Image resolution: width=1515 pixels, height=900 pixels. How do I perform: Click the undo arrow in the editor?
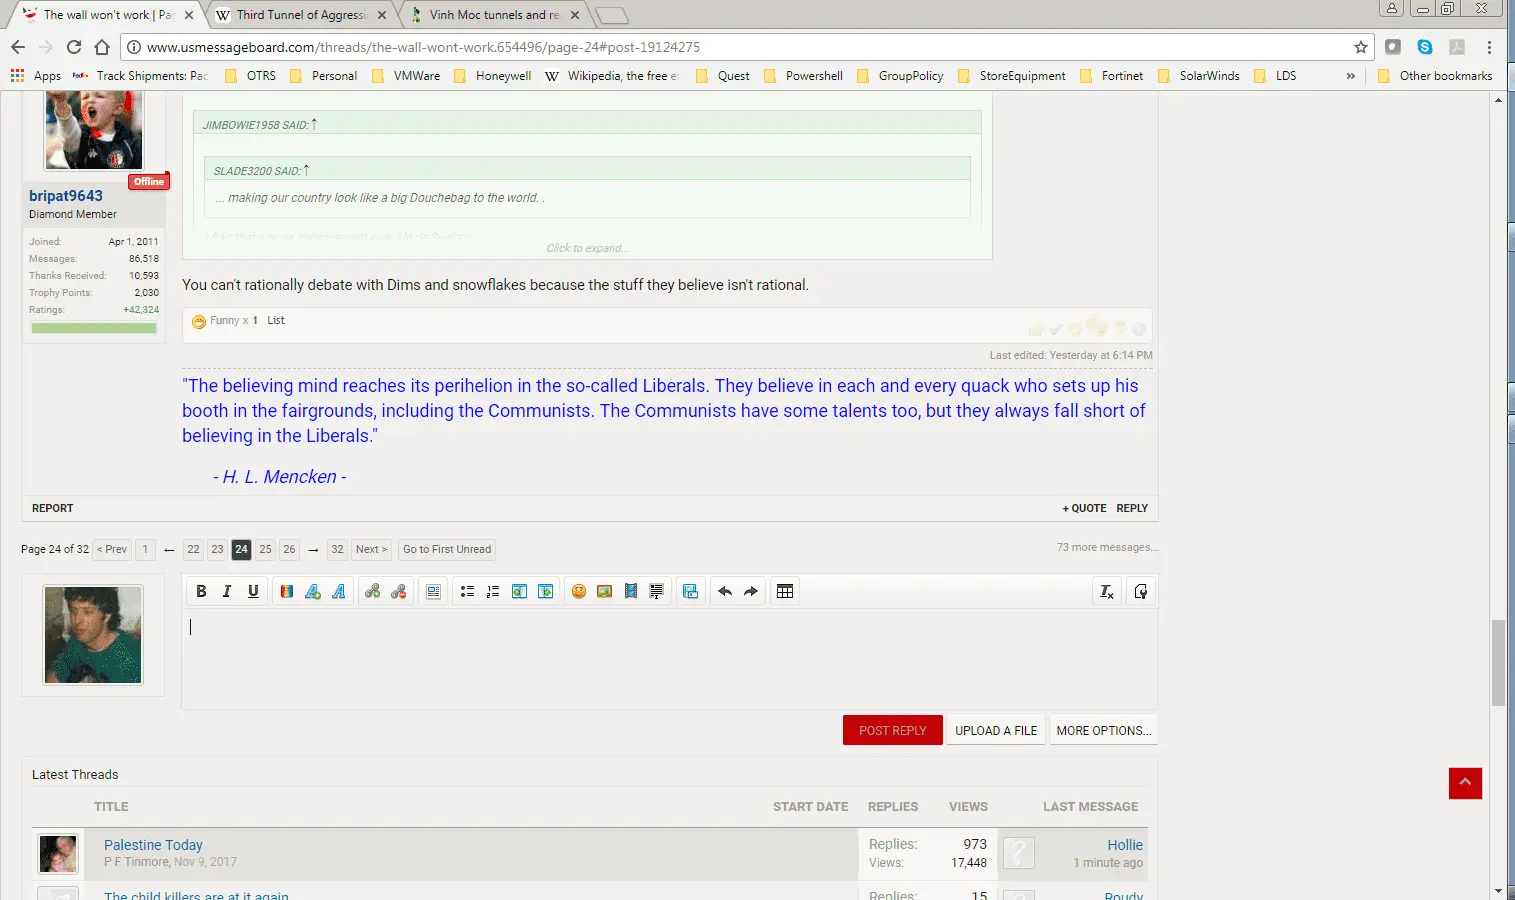(x=725, y=592)
